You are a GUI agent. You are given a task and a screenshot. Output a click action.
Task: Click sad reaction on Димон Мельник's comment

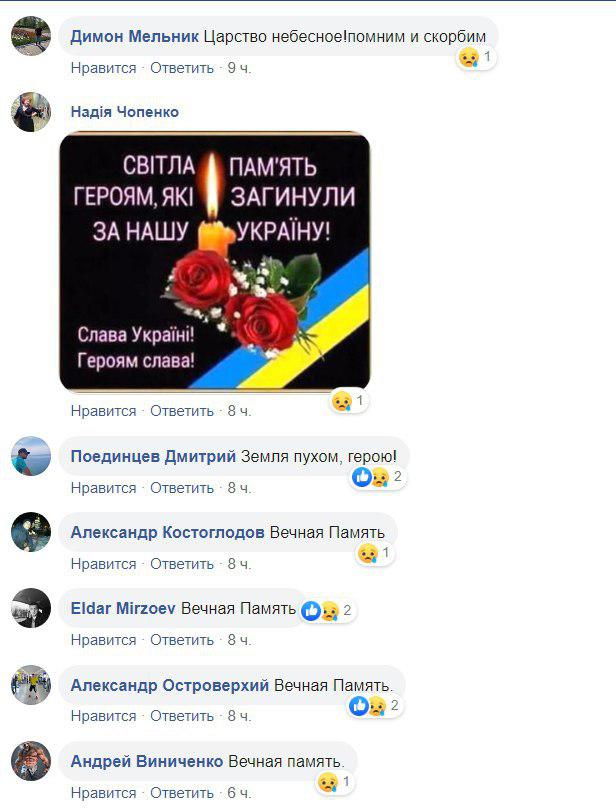[x=476, y=57]
